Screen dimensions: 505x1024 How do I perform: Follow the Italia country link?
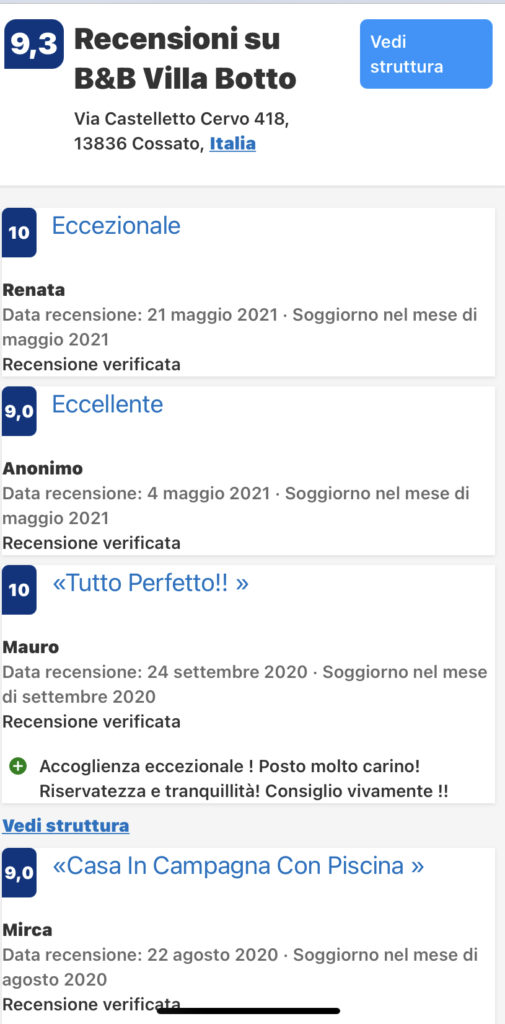(x=233, y=144)
